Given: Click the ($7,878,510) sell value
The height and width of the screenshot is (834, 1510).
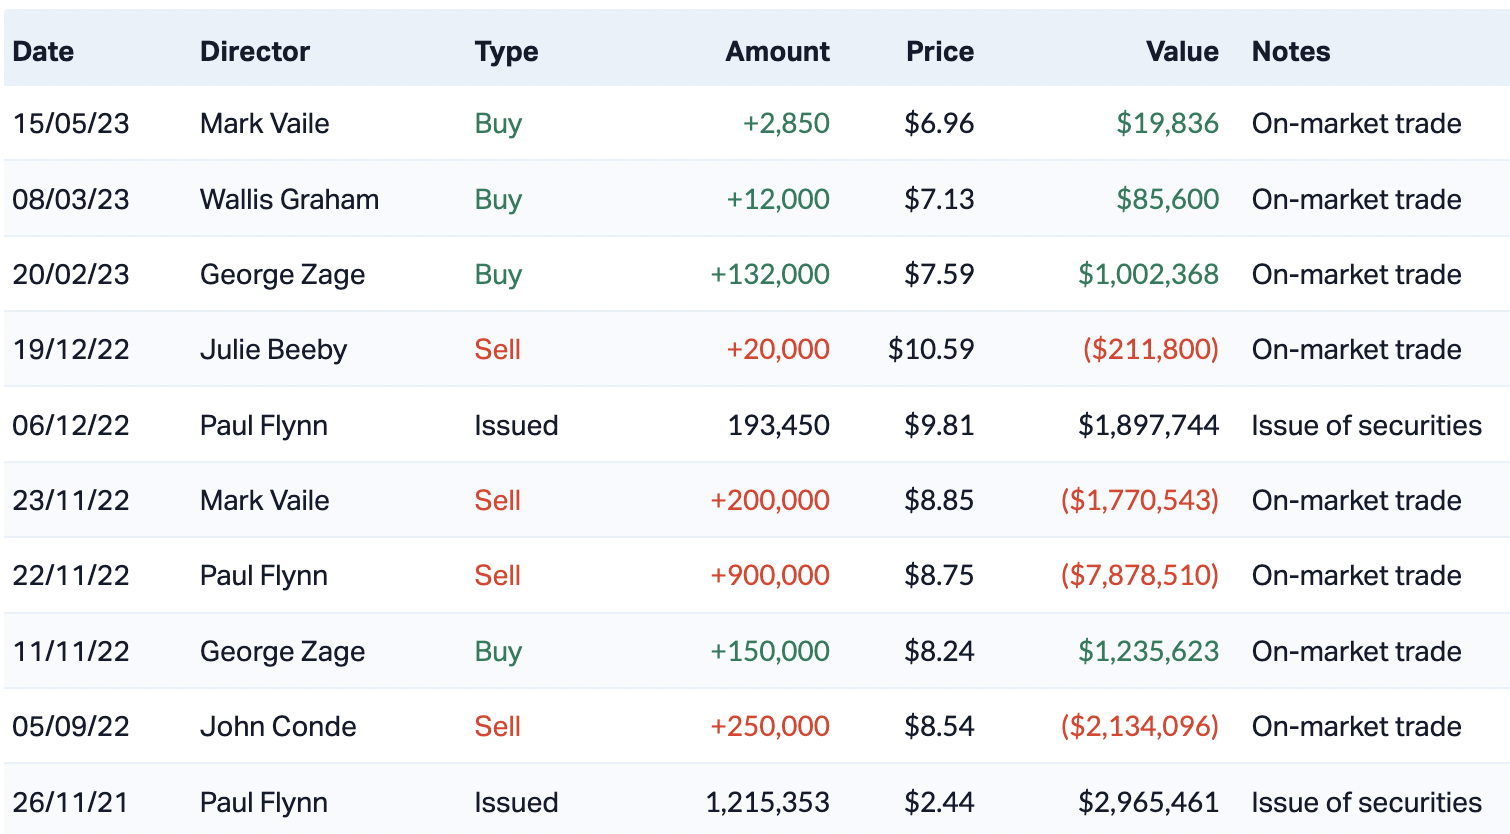Looking at the screenshot, I should 1139,576.
